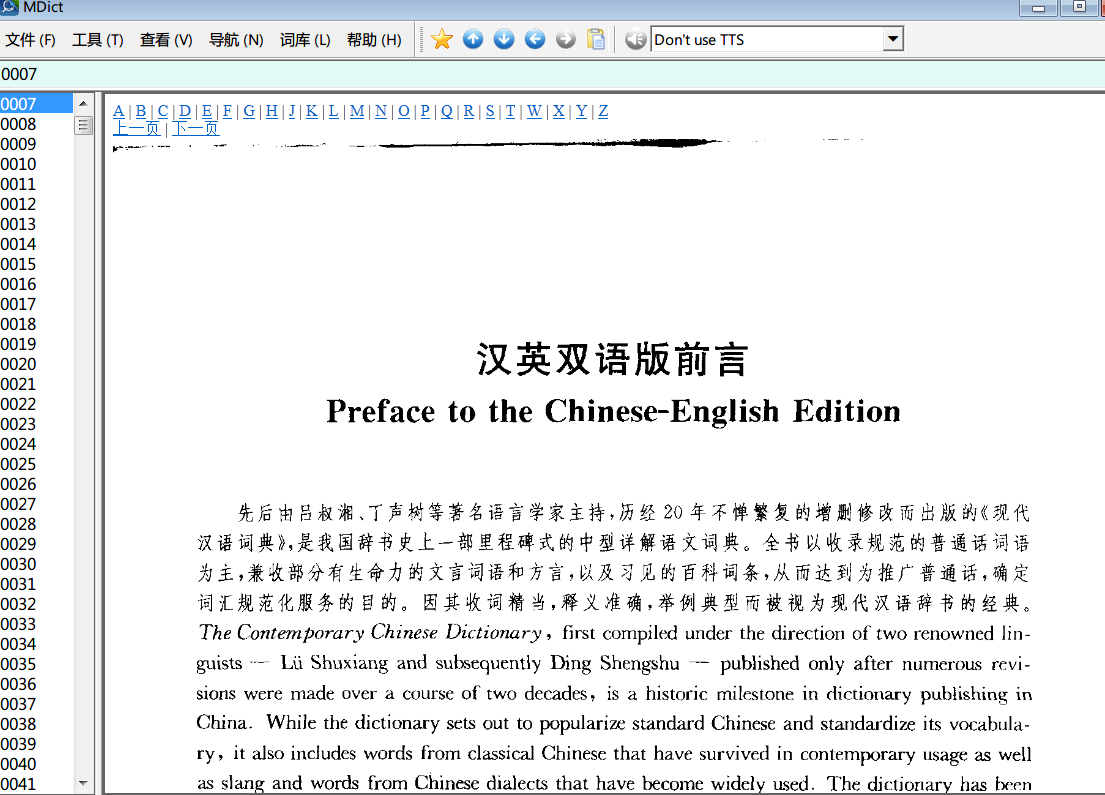Jump to letter F index link

tap(227, 111)
